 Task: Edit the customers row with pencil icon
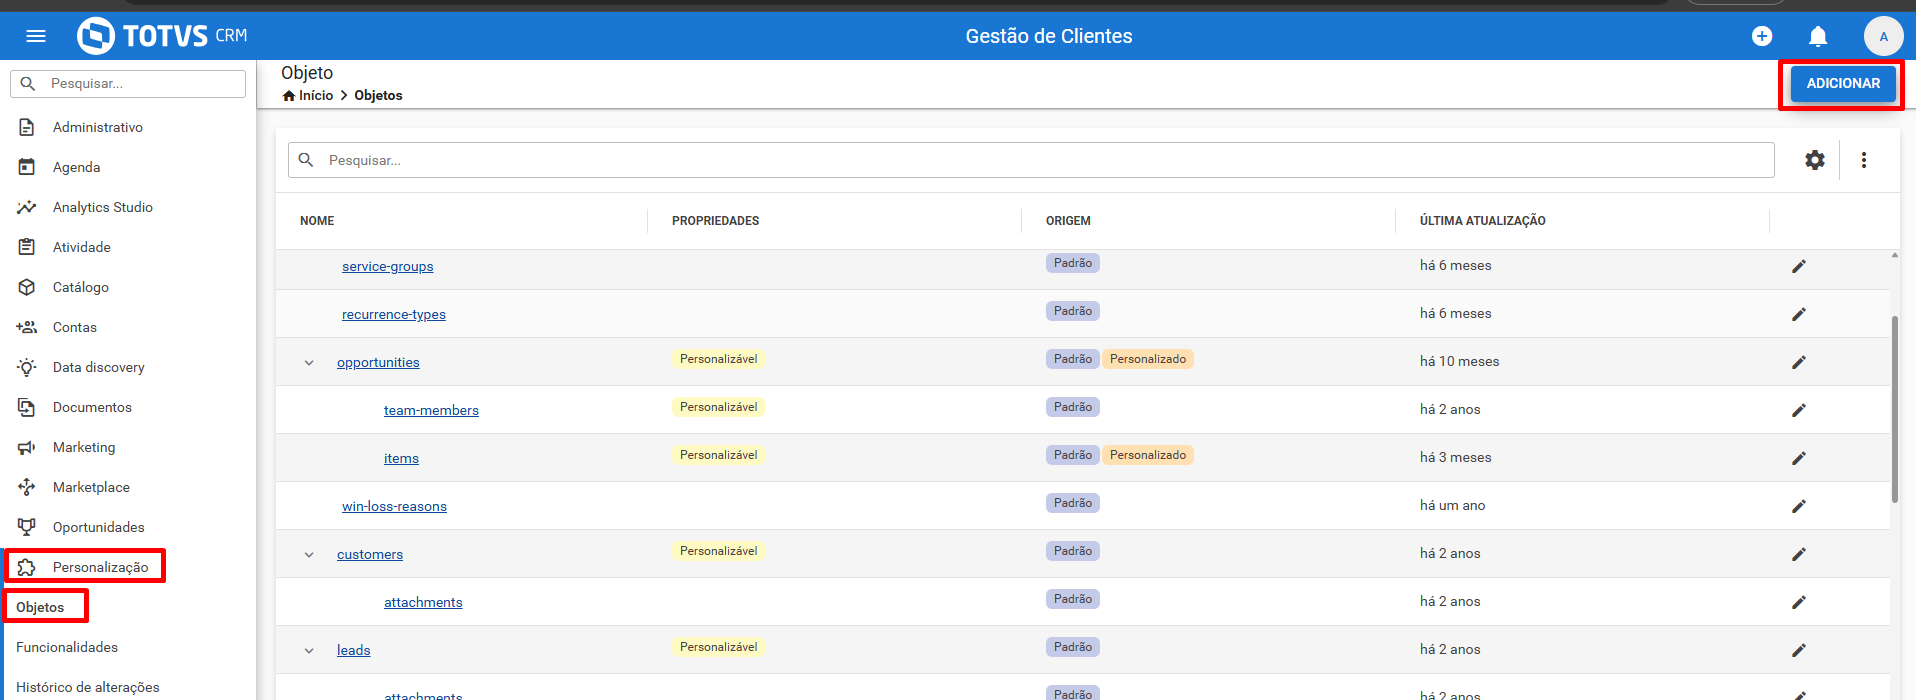point(1799,554)
